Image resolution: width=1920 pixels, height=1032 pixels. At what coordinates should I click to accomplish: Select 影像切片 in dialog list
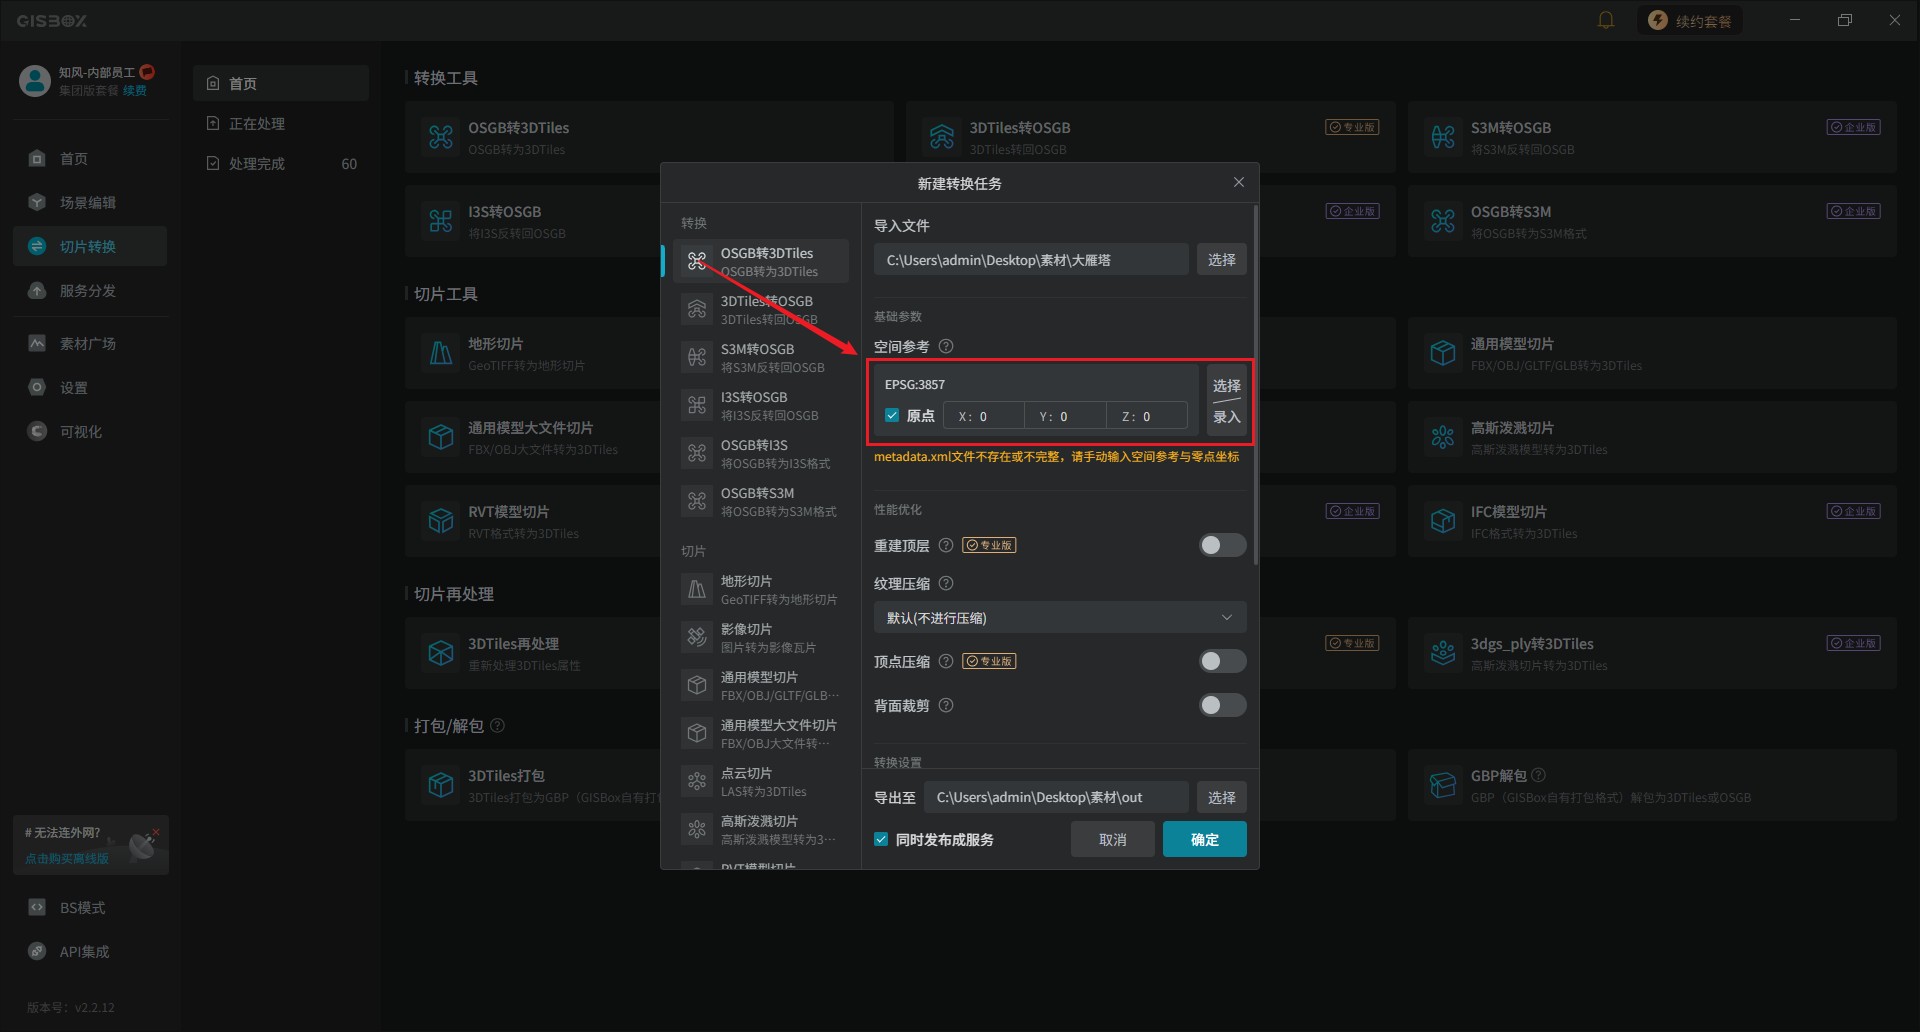point(761,638)
